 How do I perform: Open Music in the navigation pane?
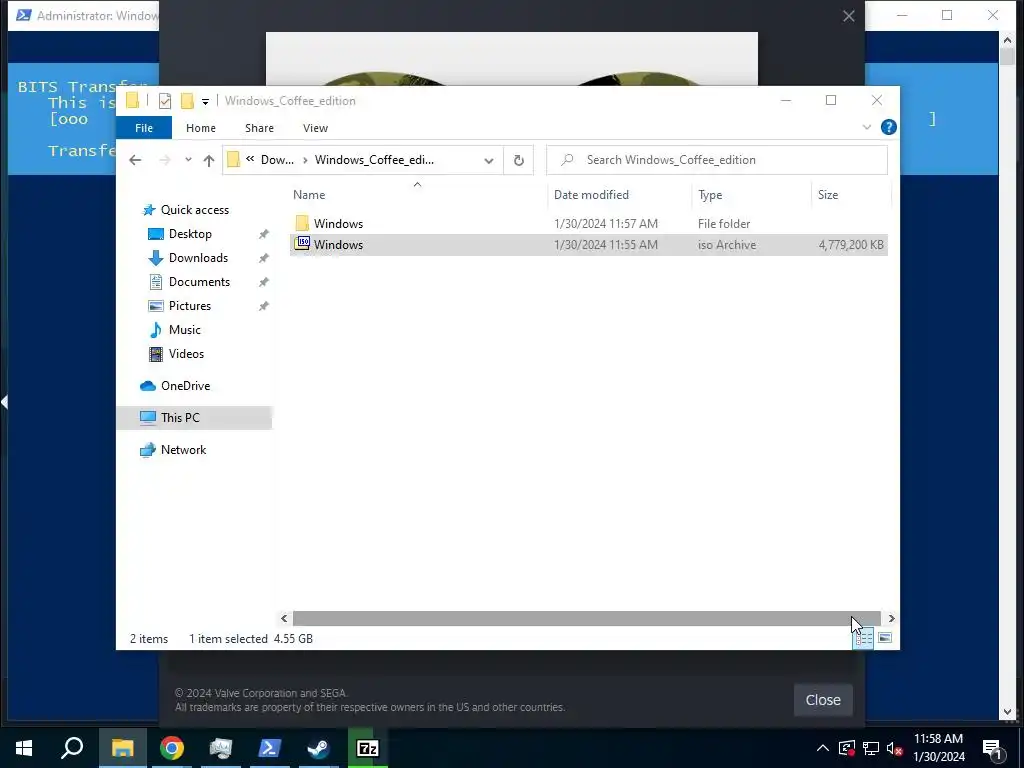184,330
